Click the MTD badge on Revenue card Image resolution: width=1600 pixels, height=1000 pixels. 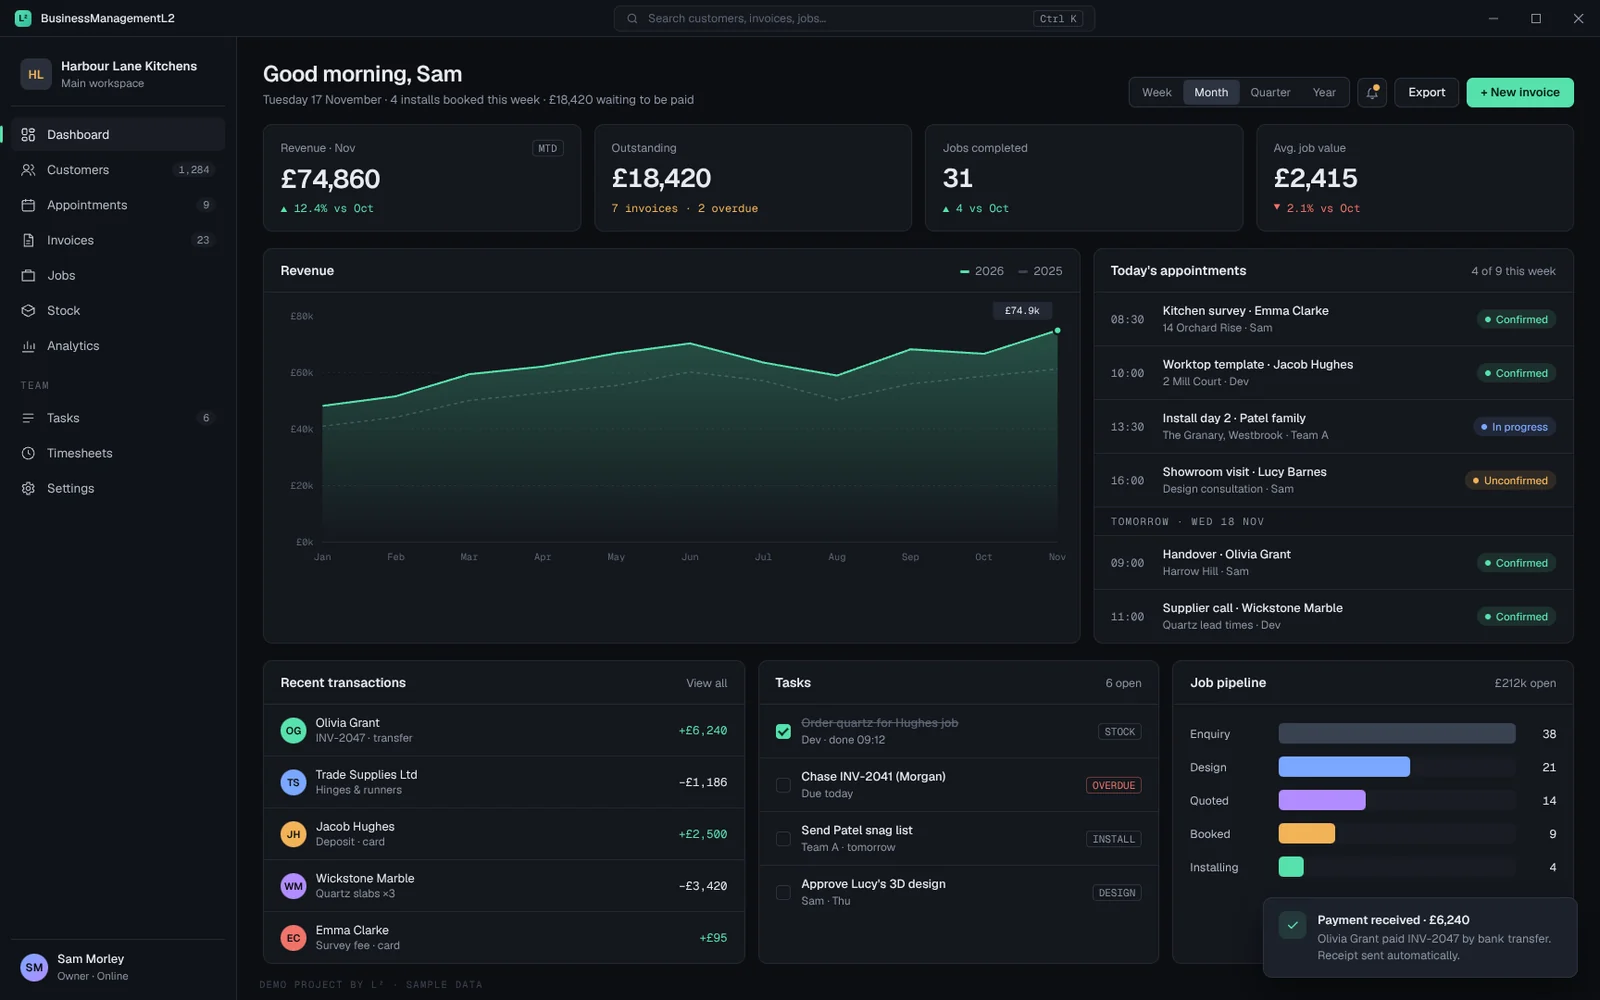(x=547, y=148)
